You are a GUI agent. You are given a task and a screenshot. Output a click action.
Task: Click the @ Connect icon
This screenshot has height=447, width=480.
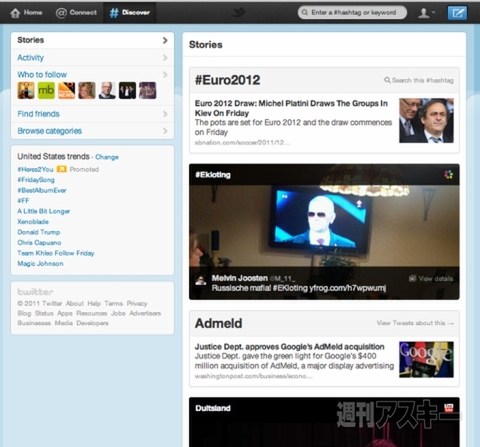pos(61,13)
